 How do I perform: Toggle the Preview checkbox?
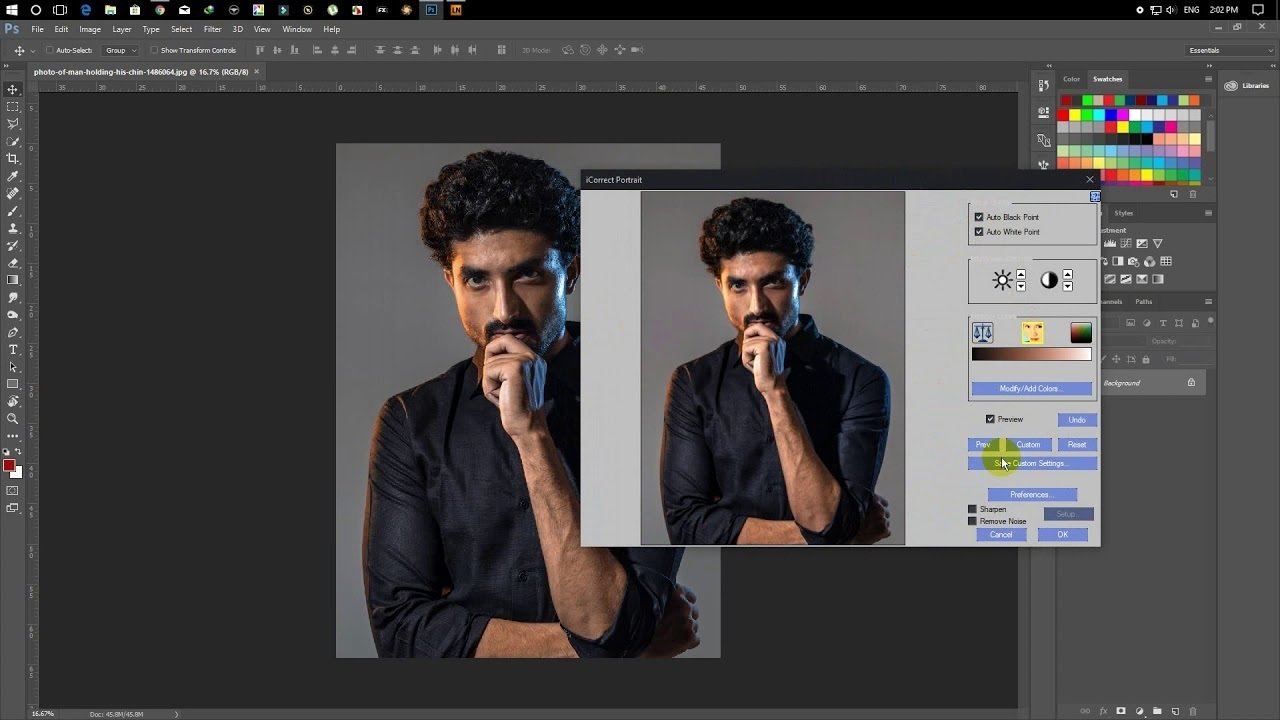(x=990, y=419)
